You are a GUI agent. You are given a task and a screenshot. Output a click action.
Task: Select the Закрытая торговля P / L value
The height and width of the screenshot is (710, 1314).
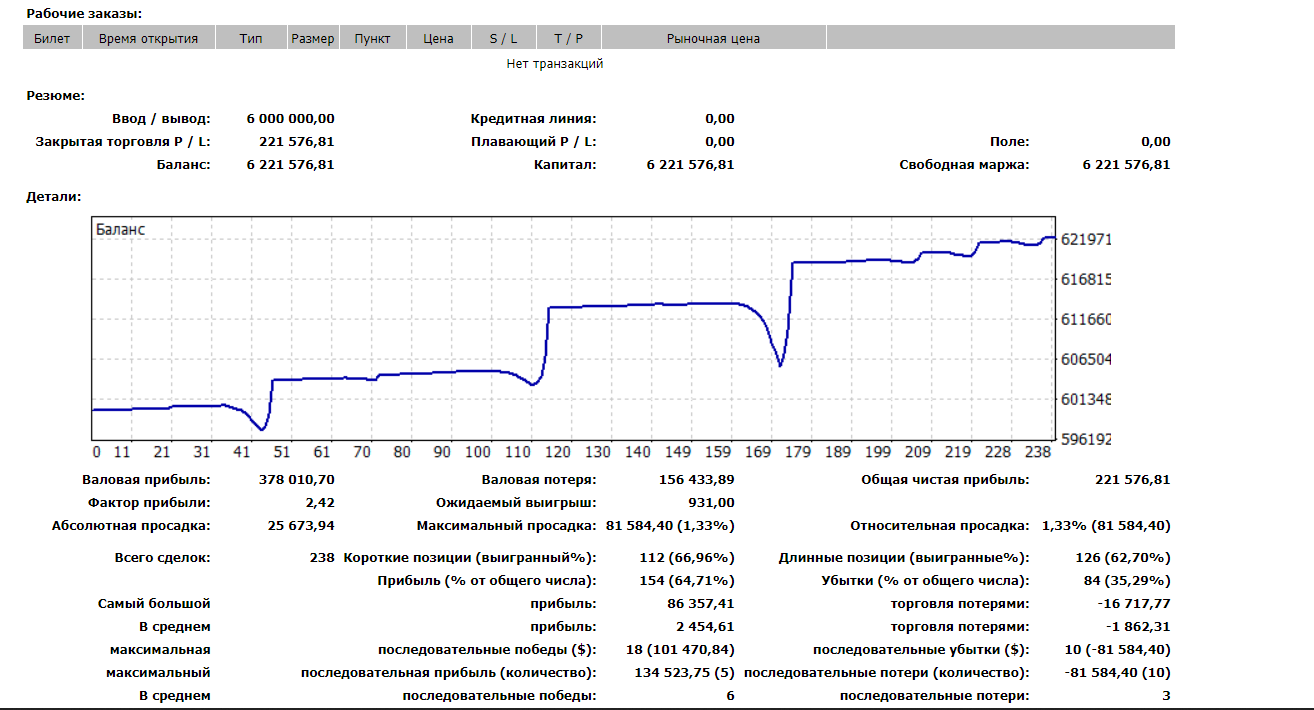(297, 142)
